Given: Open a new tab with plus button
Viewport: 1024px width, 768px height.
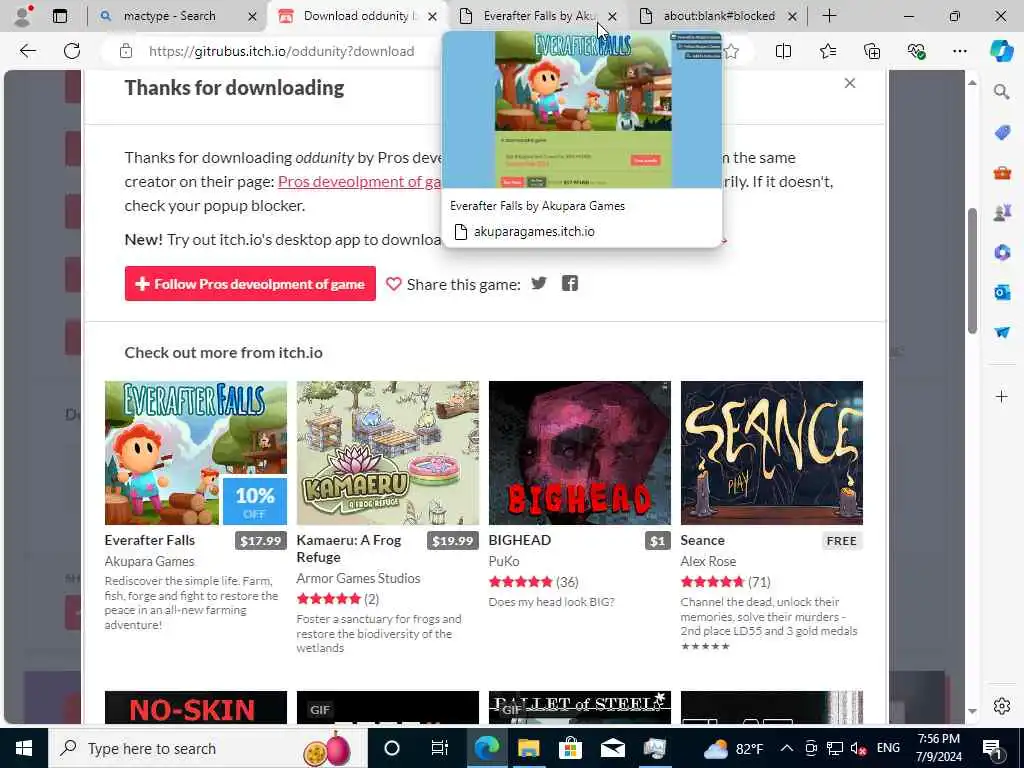Looking at the screenshot, I should (829, 16).
